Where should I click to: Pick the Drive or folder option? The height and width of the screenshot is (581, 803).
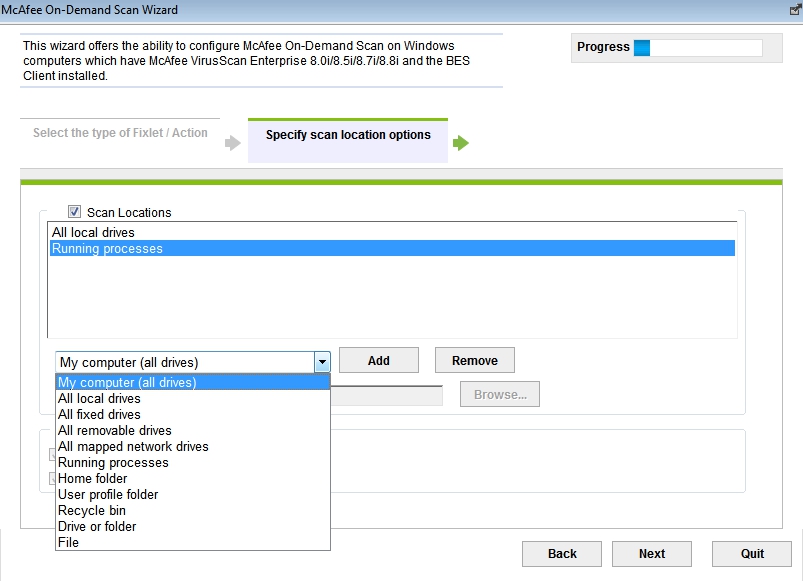(97, 526)
